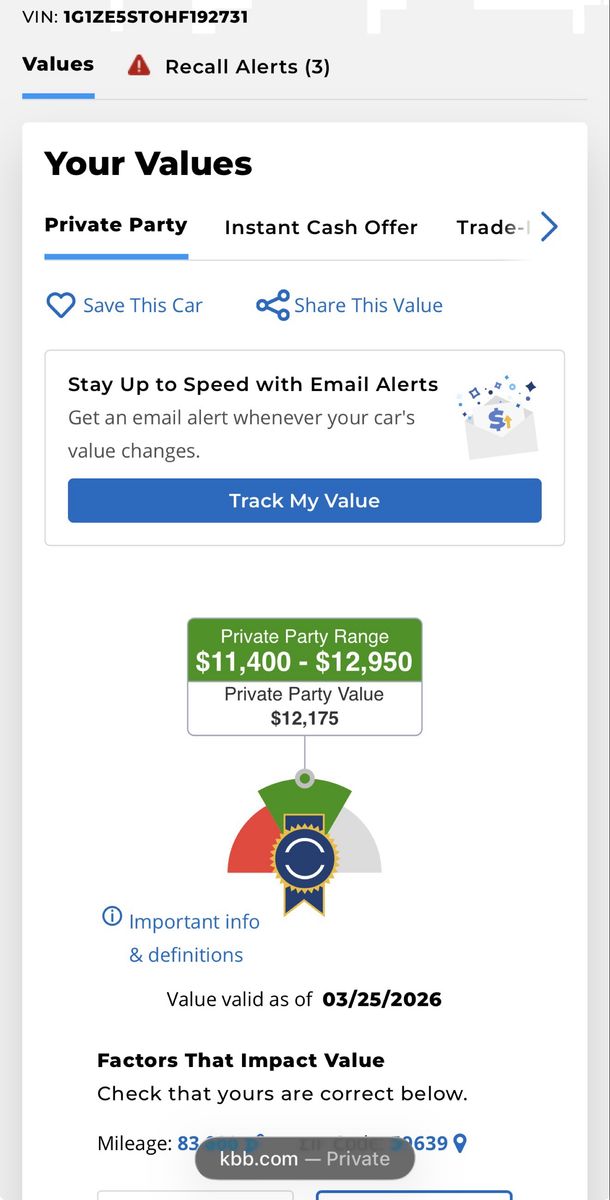Select the Instant Cash Offer tab
The height and width of the screenshot is (1200, 610).
click(321, 227)
